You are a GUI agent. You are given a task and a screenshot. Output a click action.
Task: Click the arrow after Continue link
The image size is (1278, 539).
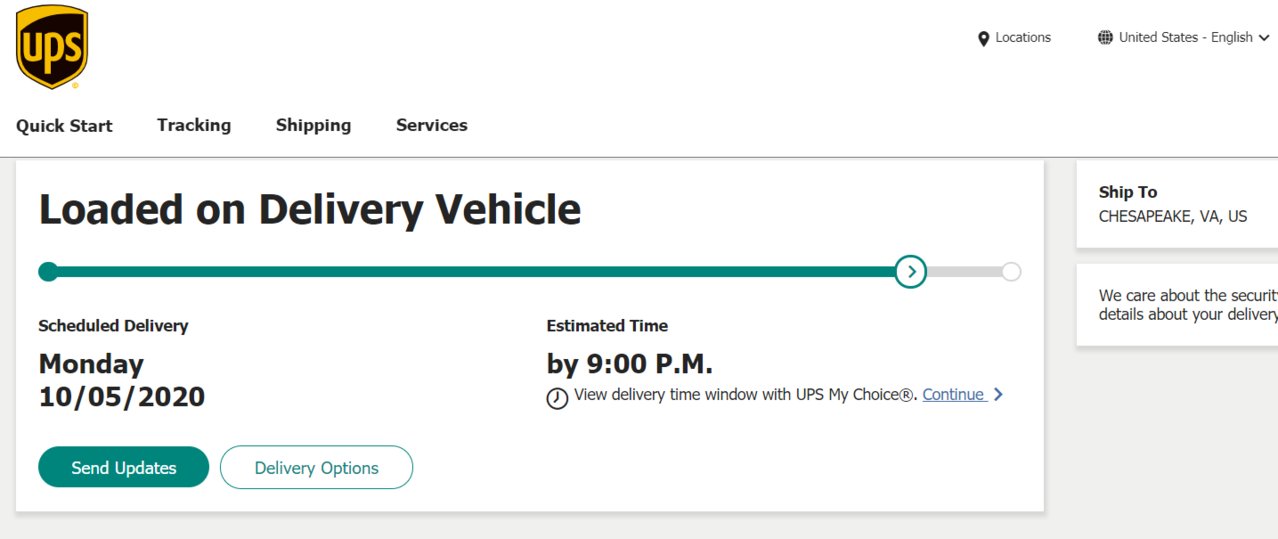click(x=998, y=395)
